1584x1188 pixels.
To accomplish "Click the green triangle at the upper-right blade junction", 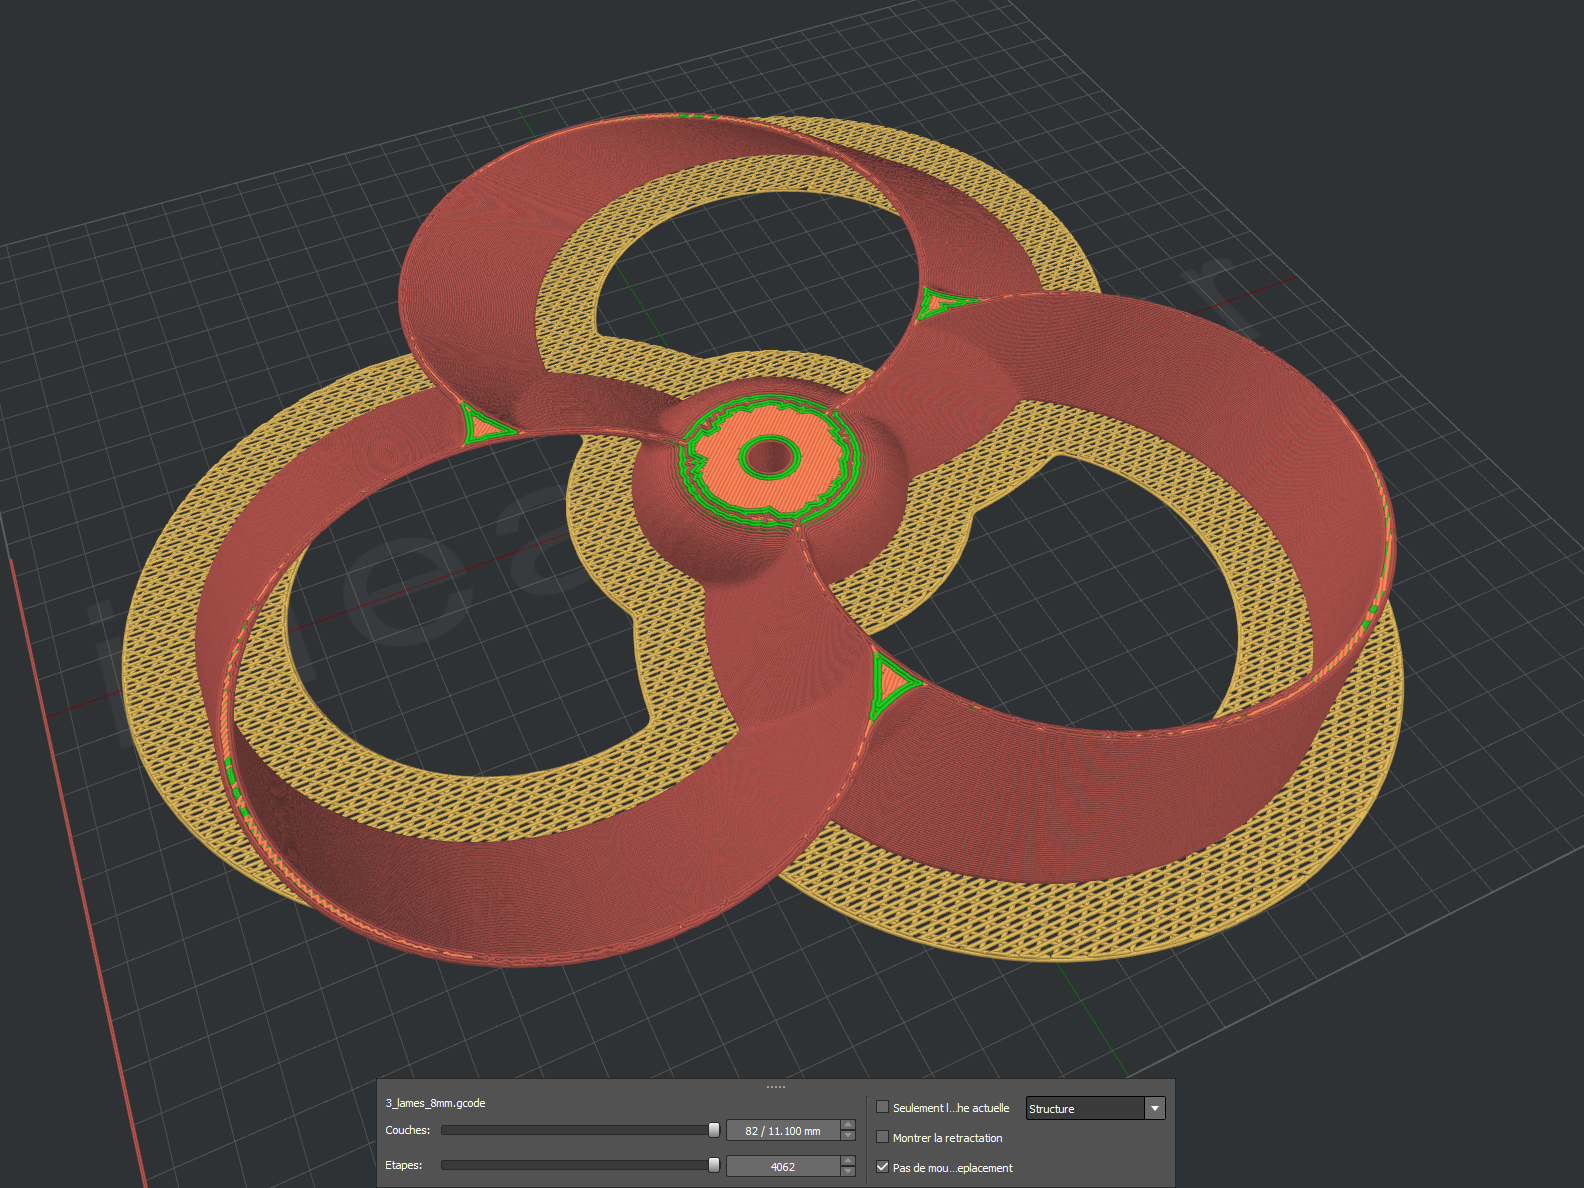I will pos(938,302).
